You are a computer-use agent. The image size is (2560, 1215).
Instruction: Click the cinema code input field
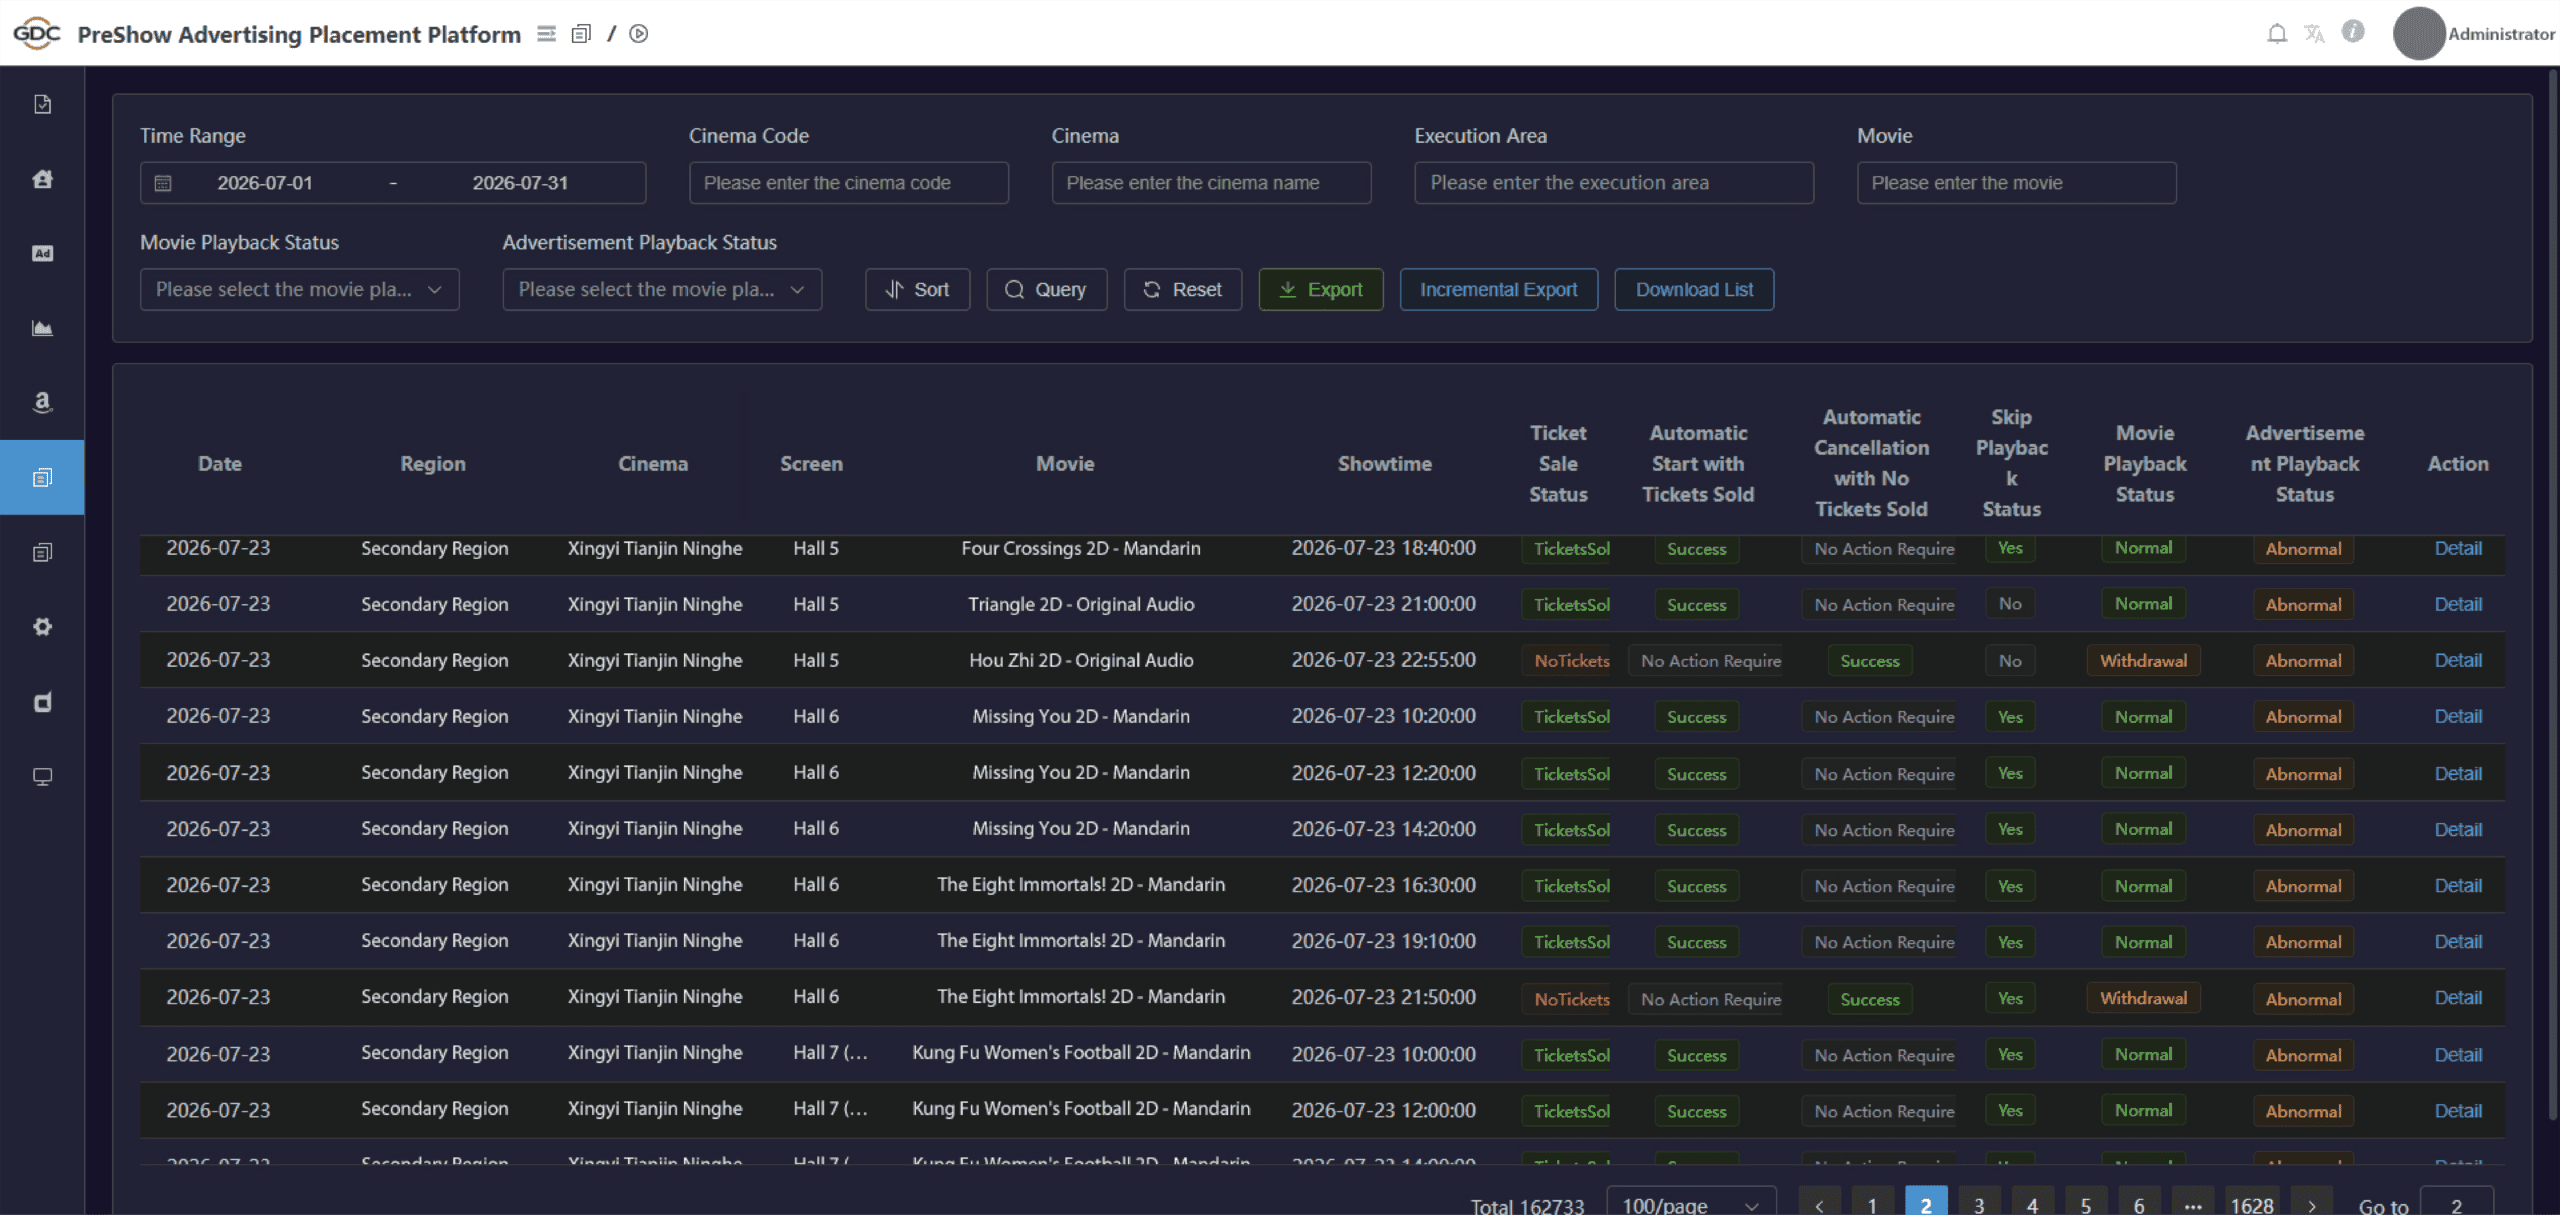click(x=848, y=183)
